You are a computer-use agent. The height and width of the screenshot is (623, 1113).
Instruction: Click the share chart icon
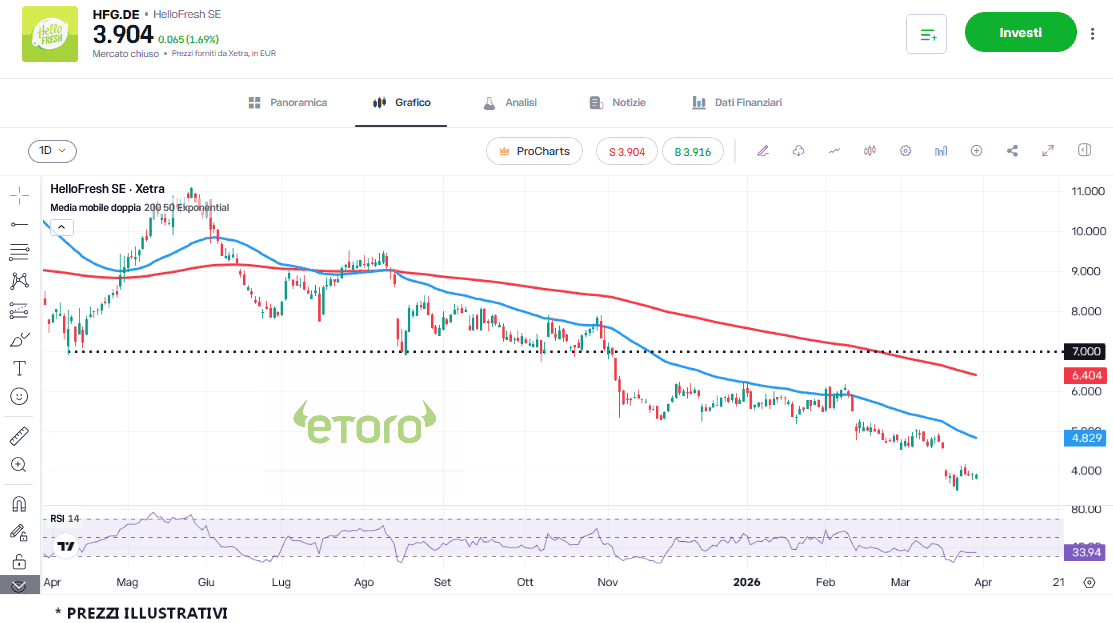1012,151
